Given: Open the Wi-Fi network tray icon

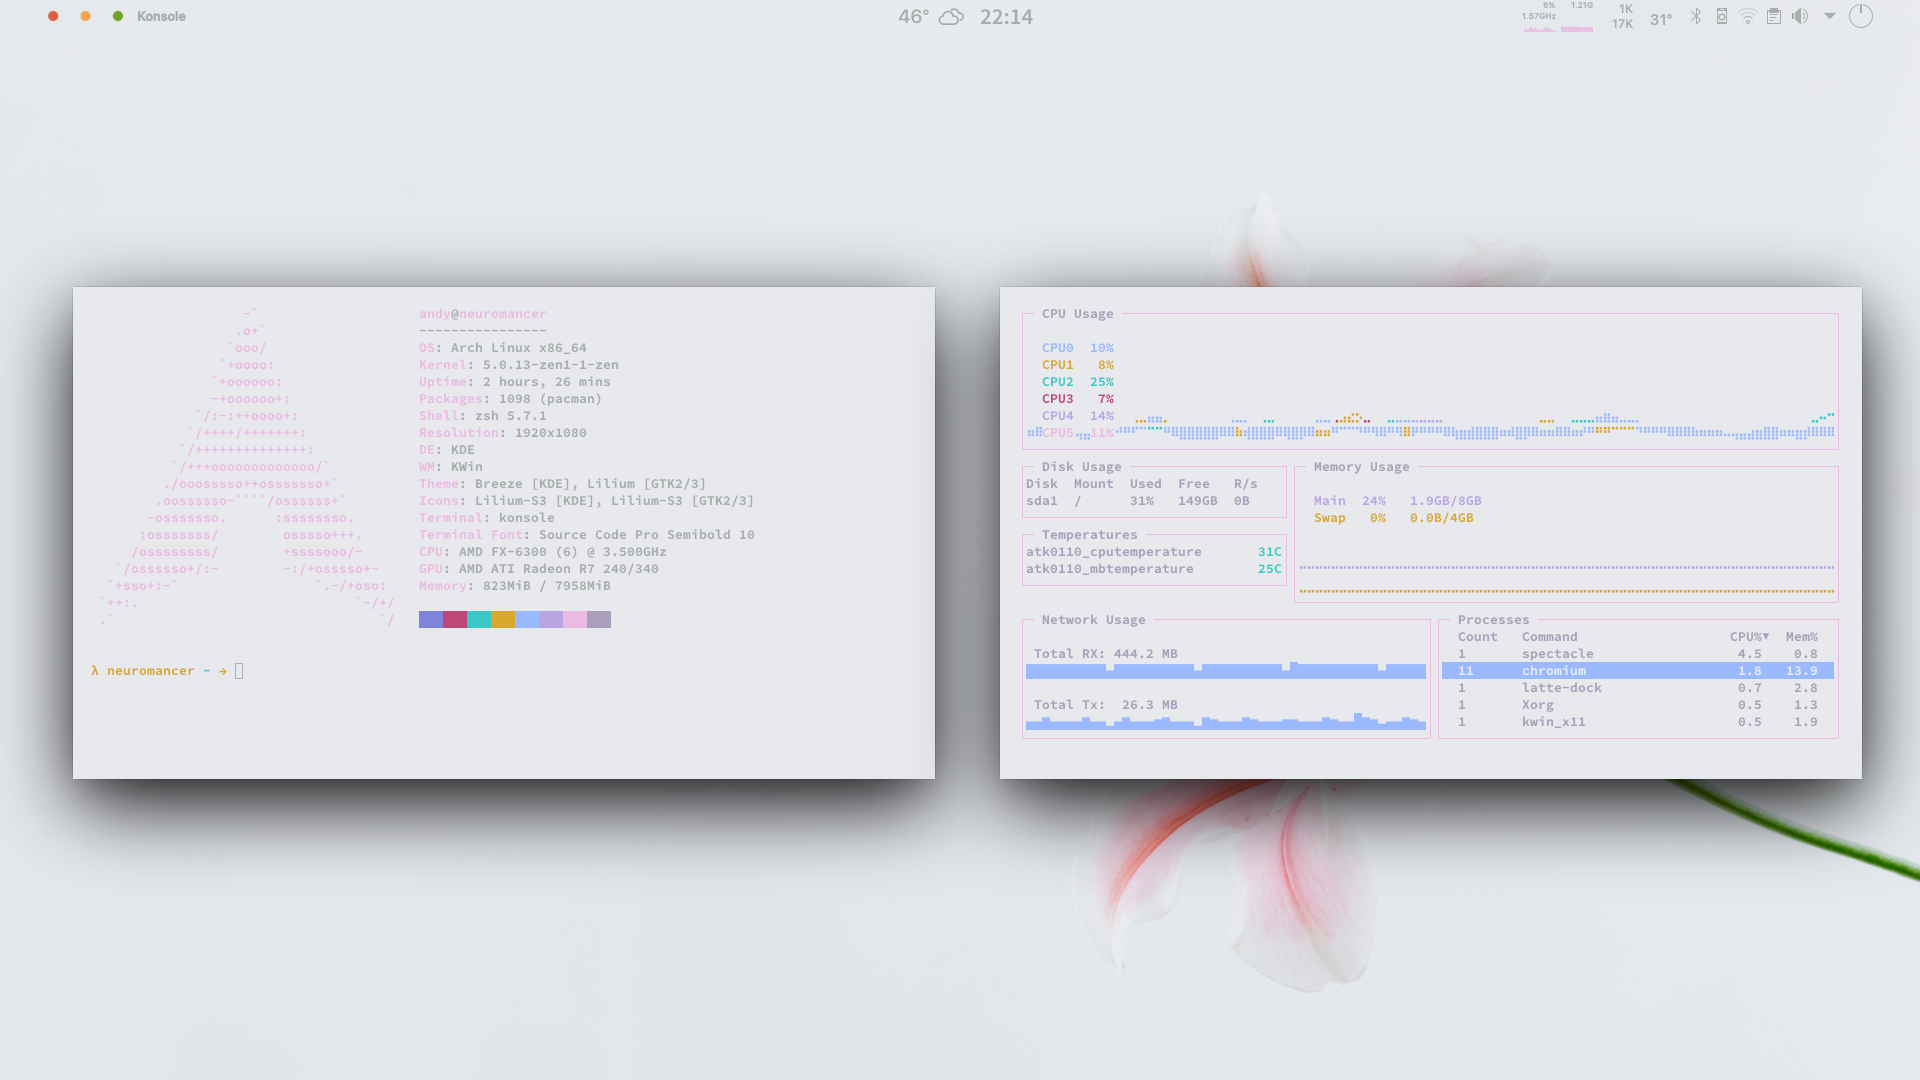Looking at the screenshot, I should click(x=1748, y=16).
